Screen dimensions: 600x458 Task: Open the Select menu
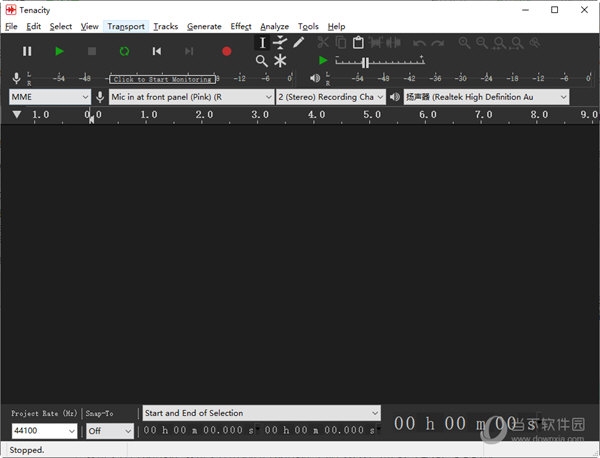click(x=60, y=26)
